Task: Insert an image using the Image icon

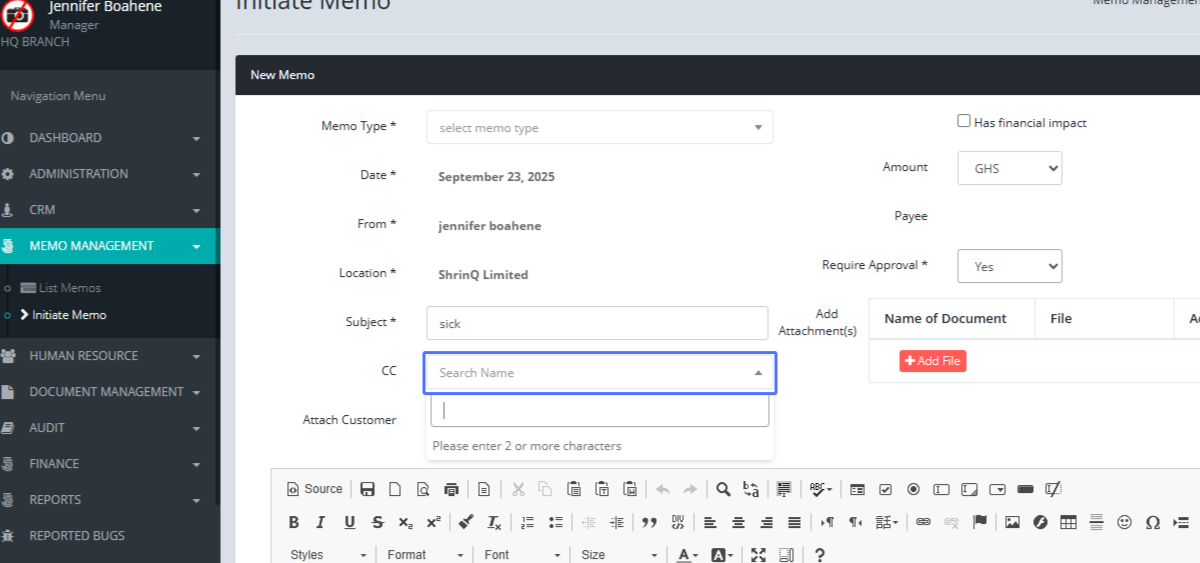Action: 1012,522
